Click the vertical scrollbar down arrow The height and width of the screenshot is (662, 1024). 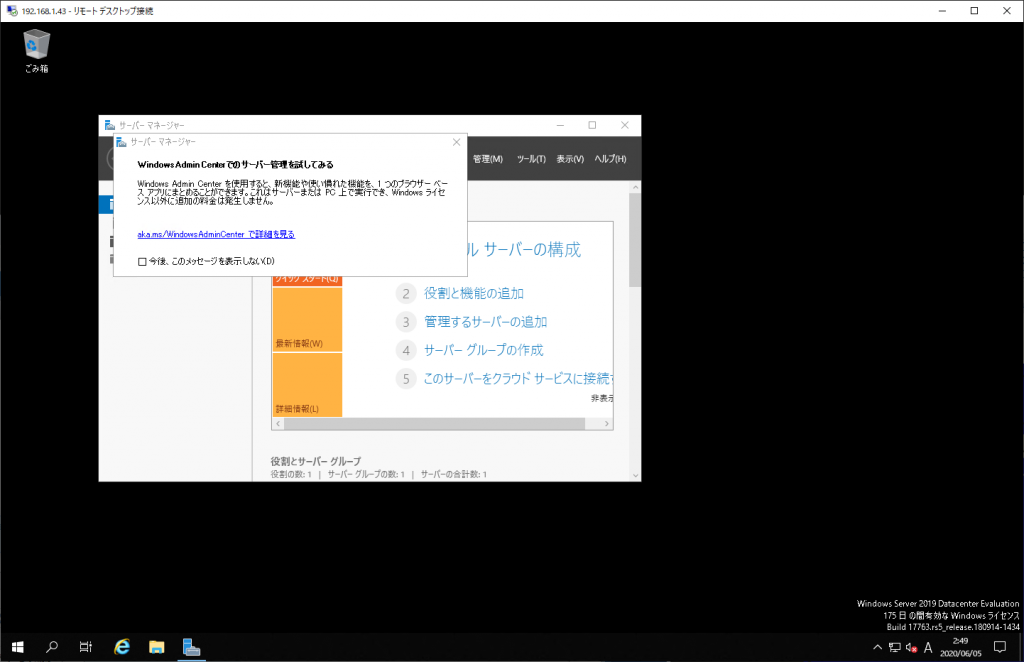pyautogui.click(x=635, y=475)
